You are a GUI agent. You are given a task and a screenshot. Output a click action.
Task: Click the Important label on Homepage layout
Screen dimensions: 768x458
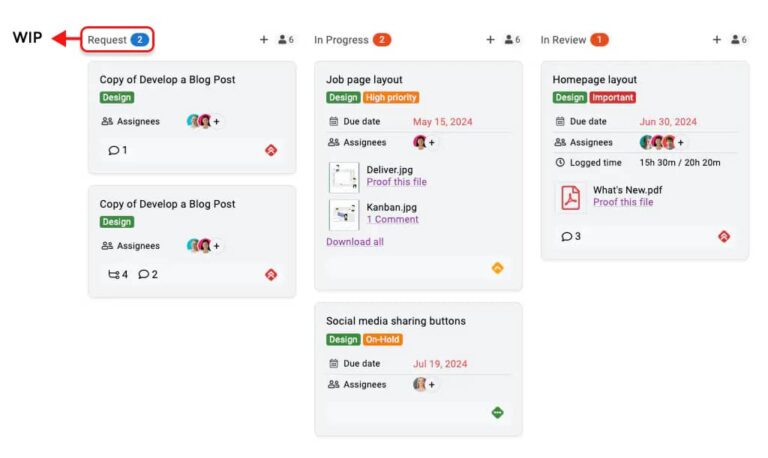click(x=613, y=97)
